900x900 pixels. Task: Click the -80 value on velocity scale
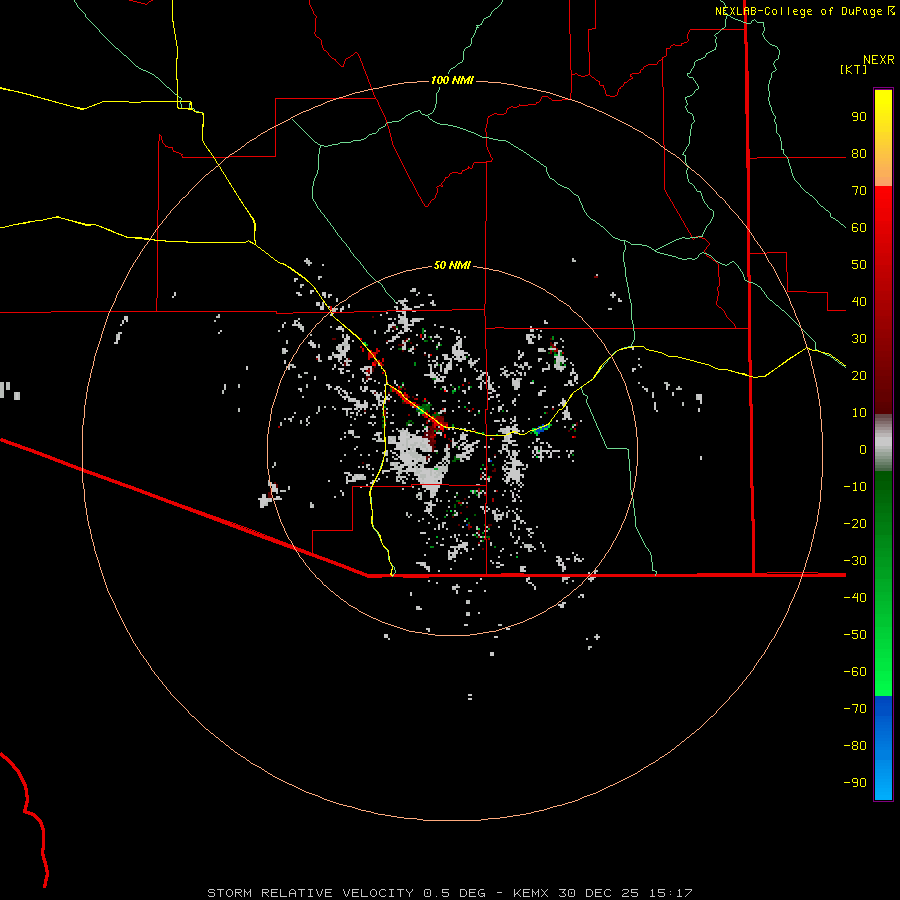855,746
